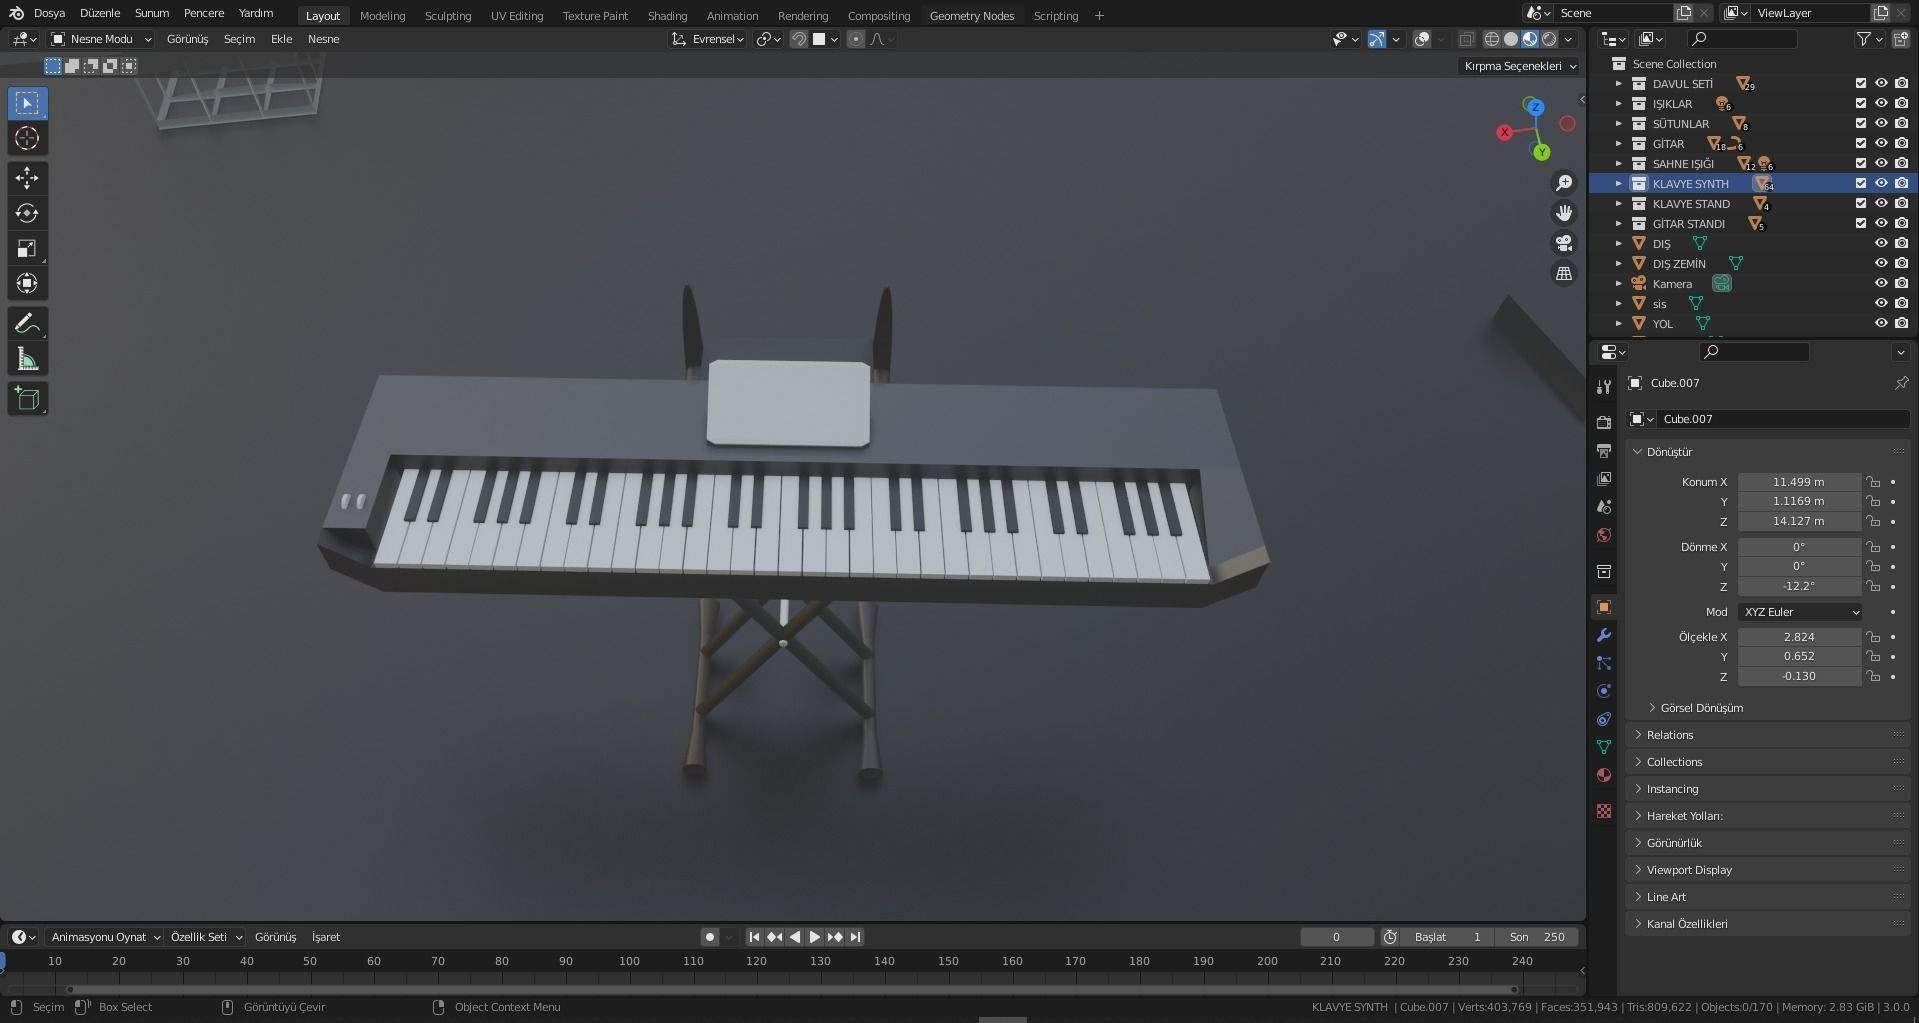Switch to the Shading workspace tab
Viewport: 1919px width, 1023px height.
click(667, 16)
